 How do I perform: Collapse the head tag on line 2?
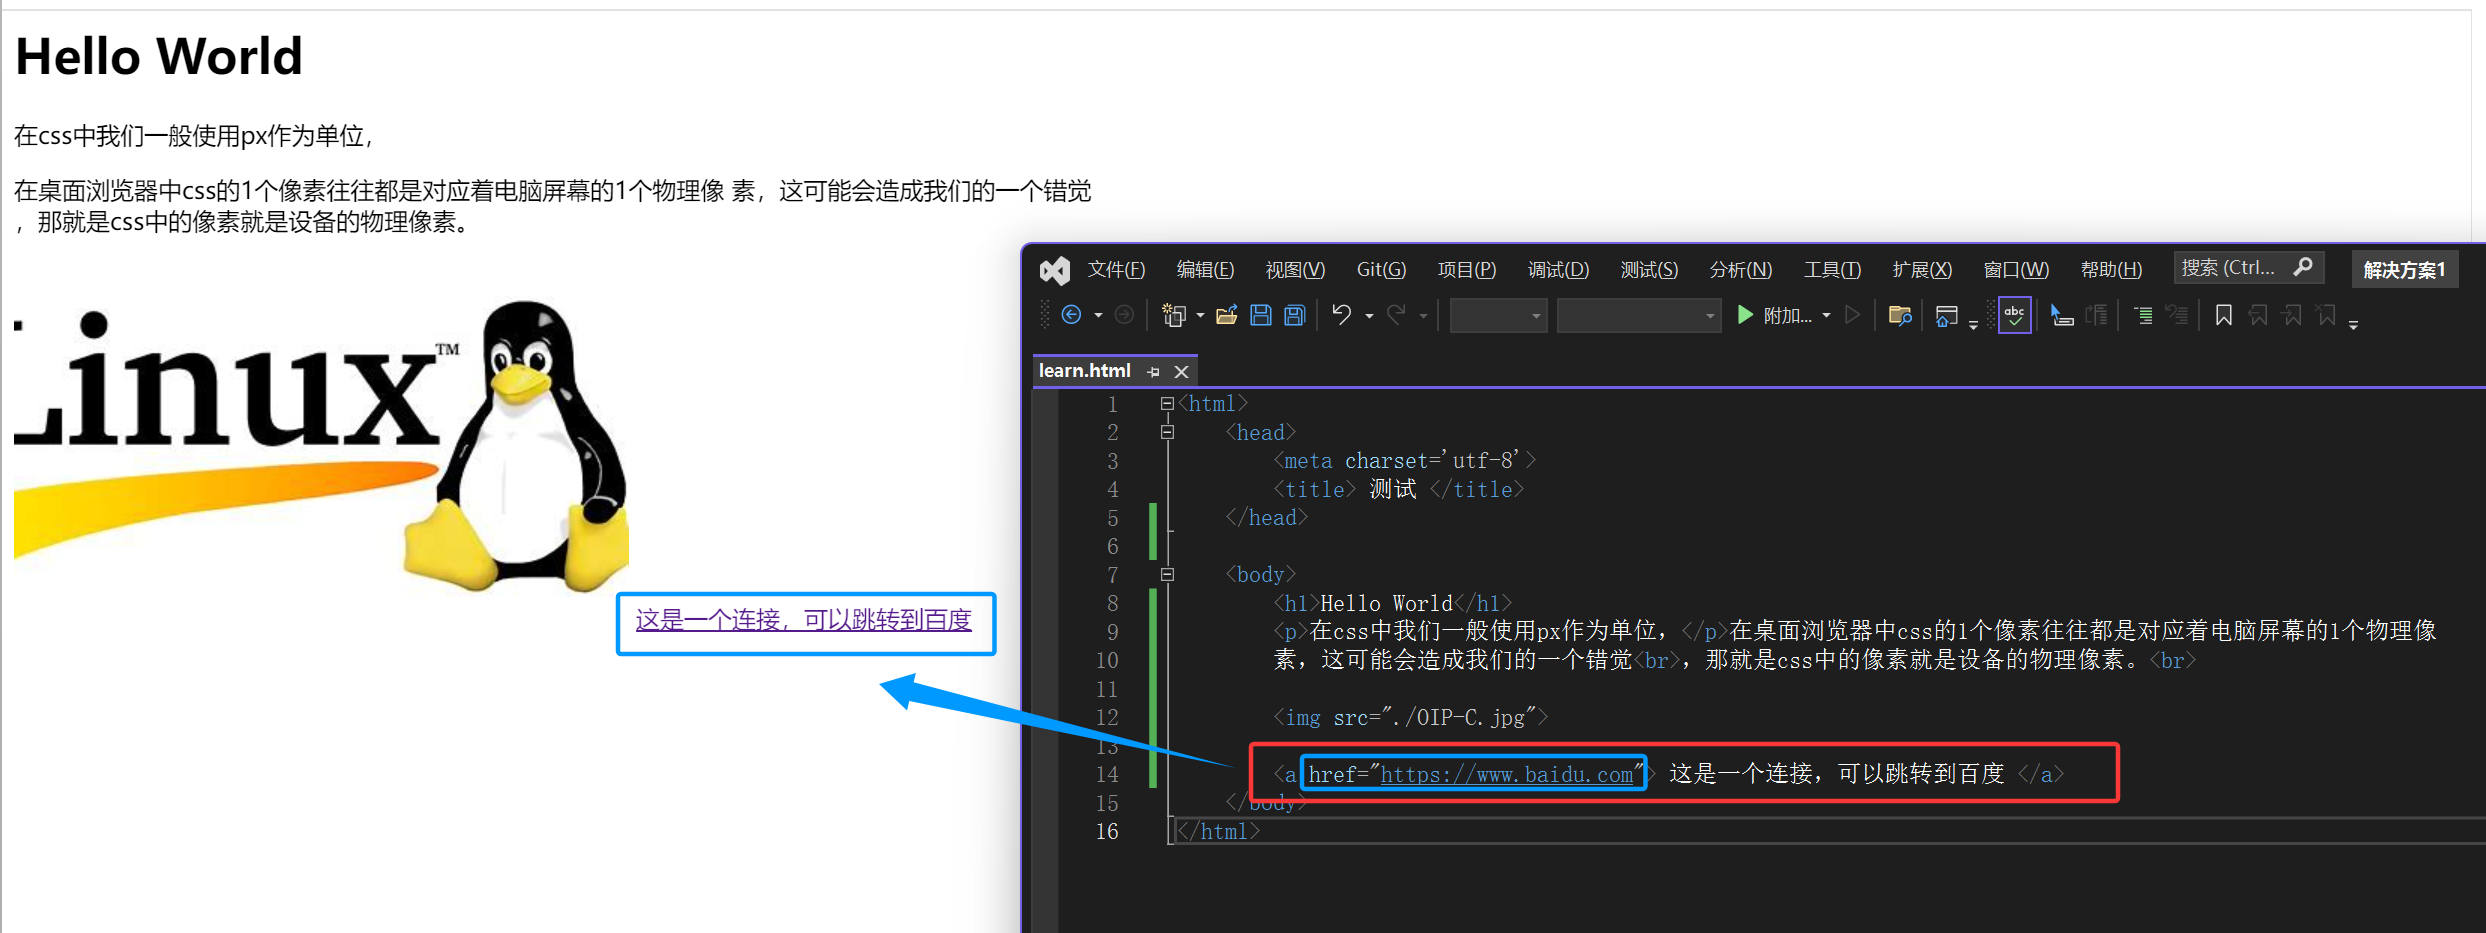pos(1167,432)
